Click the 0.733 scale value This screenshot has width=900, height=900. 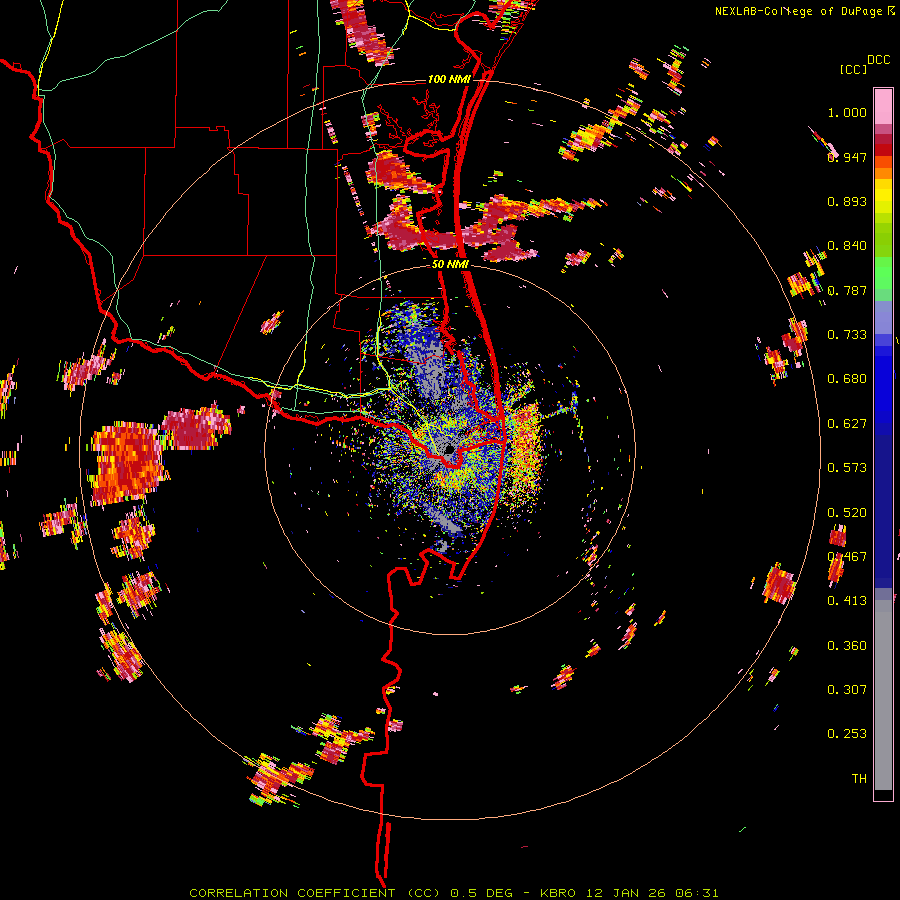(847, 335)
